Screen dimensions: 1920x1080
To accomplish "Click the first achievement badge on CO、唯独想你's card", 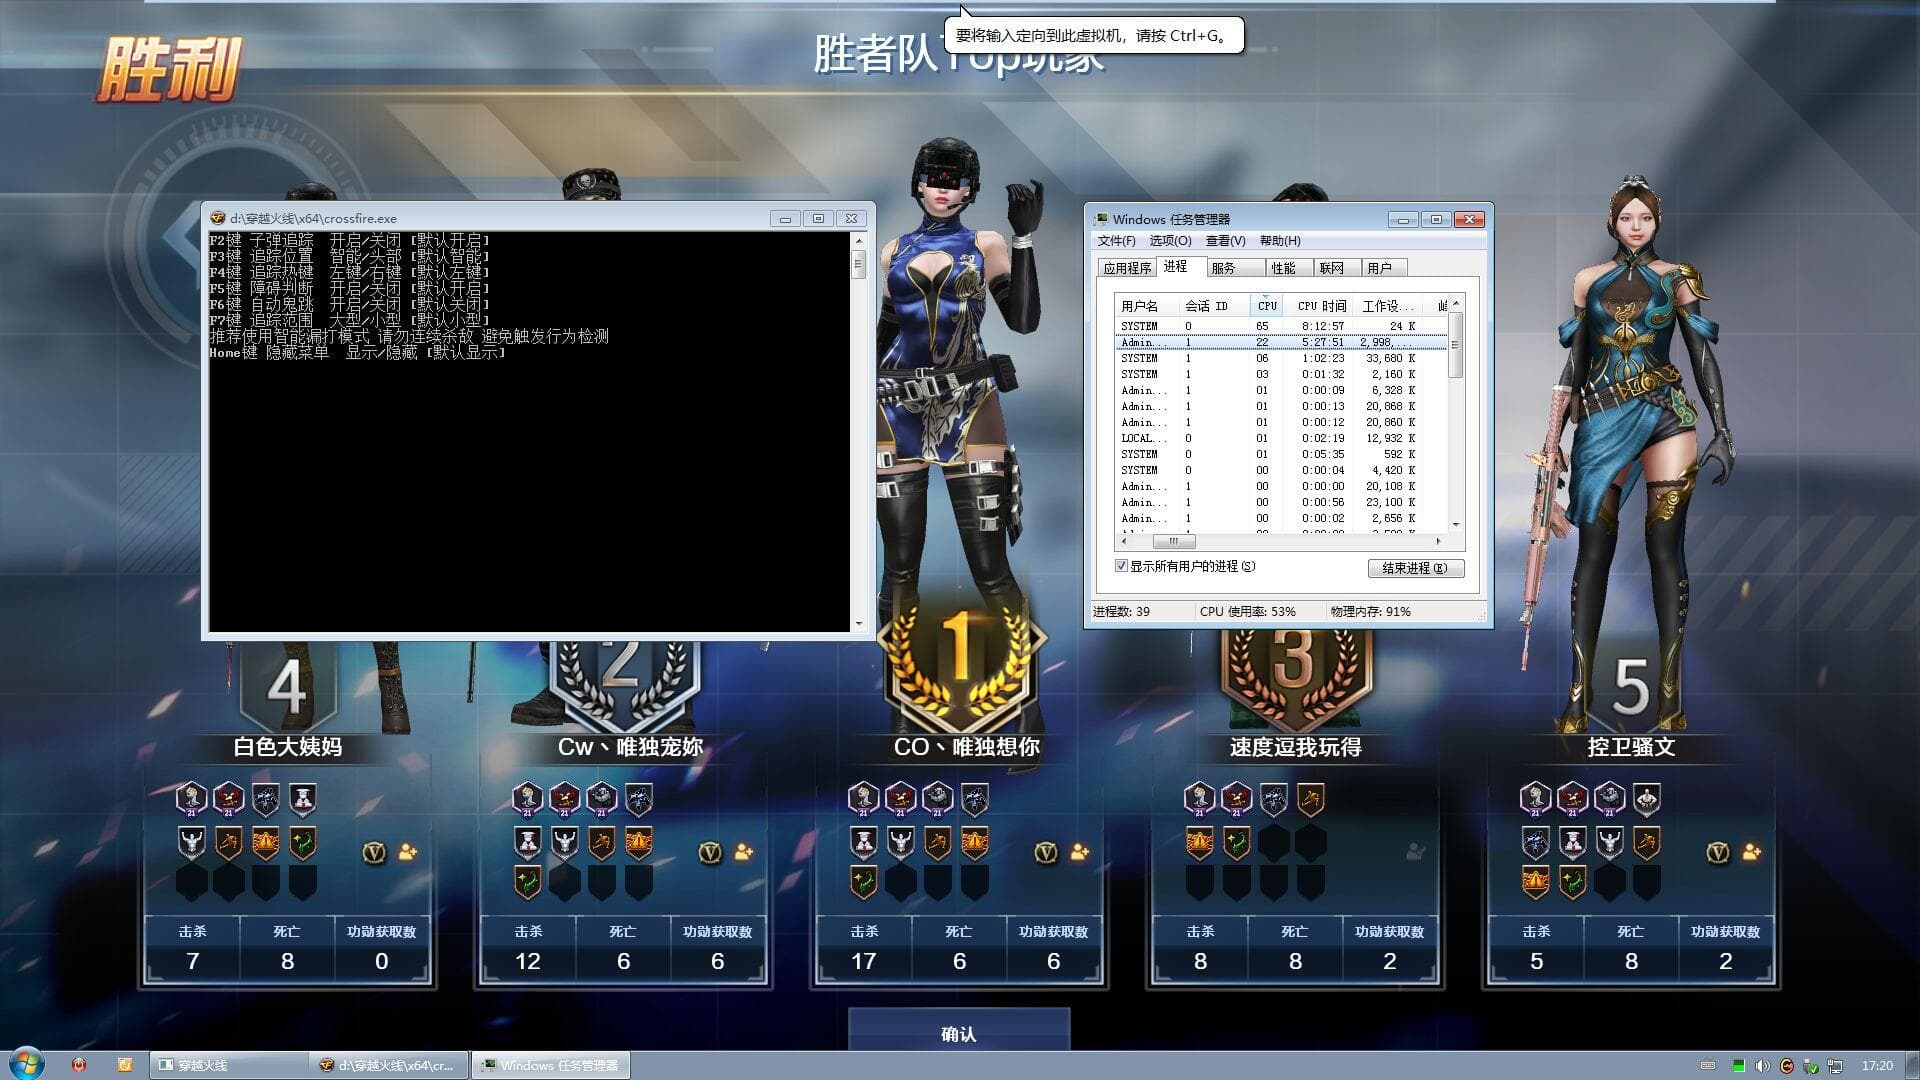I will click(x=864, y=798).
